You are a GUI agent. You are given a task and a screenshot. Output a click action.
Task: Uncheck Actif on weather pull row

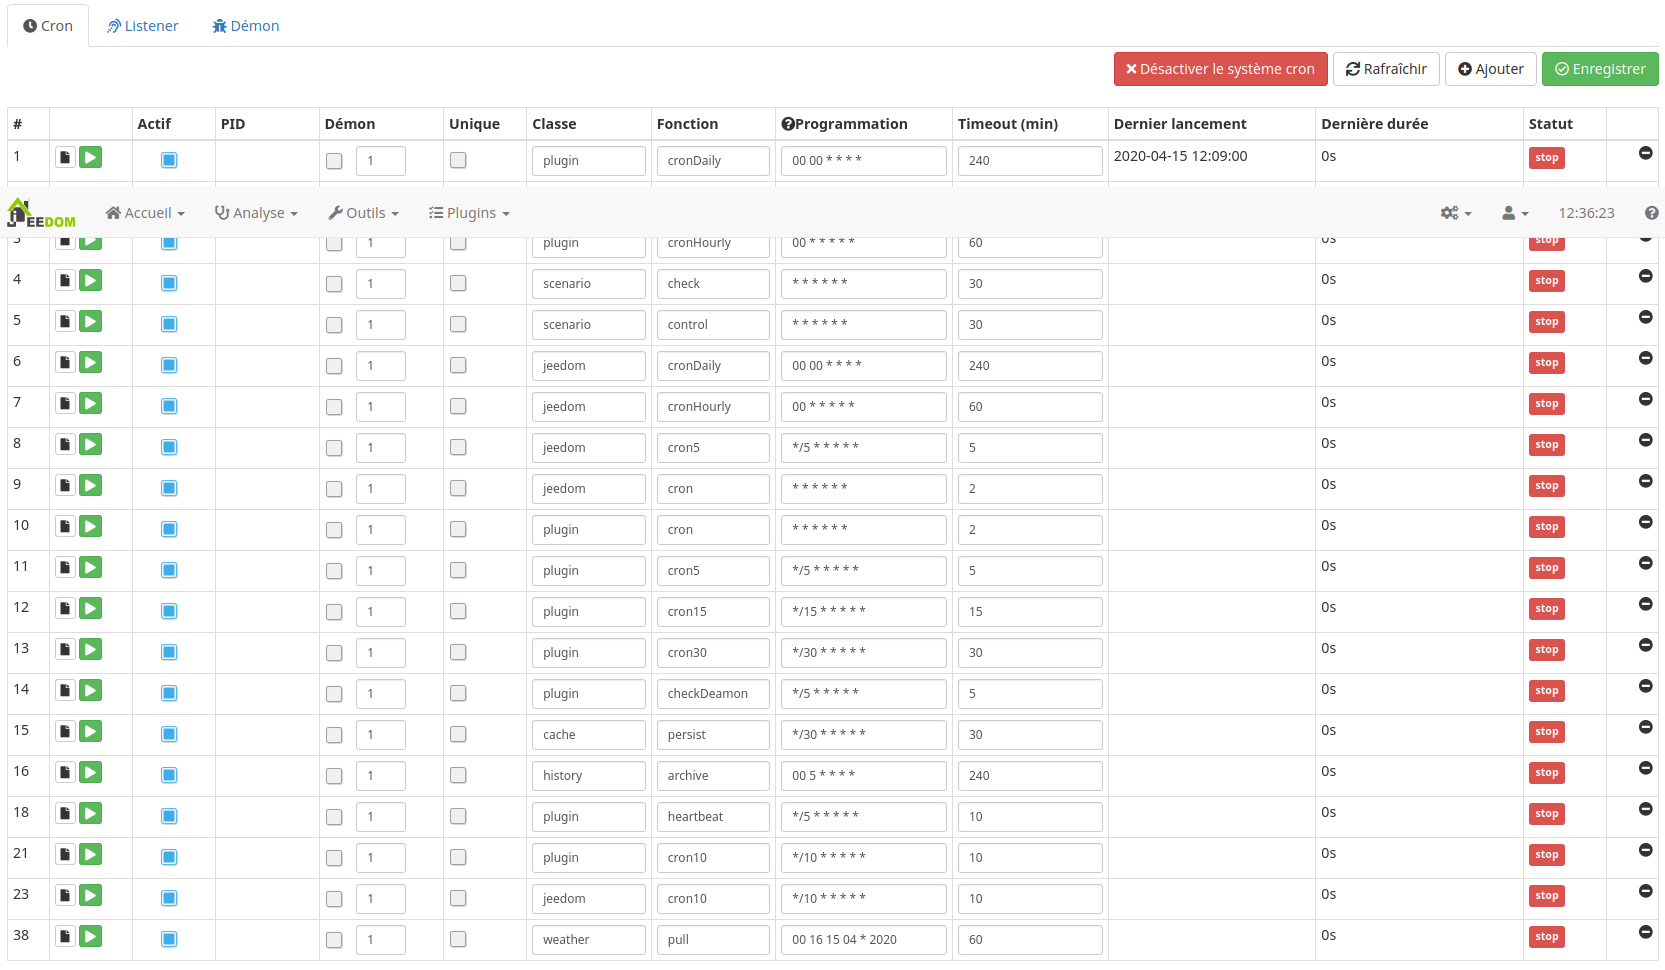(169, 939)
